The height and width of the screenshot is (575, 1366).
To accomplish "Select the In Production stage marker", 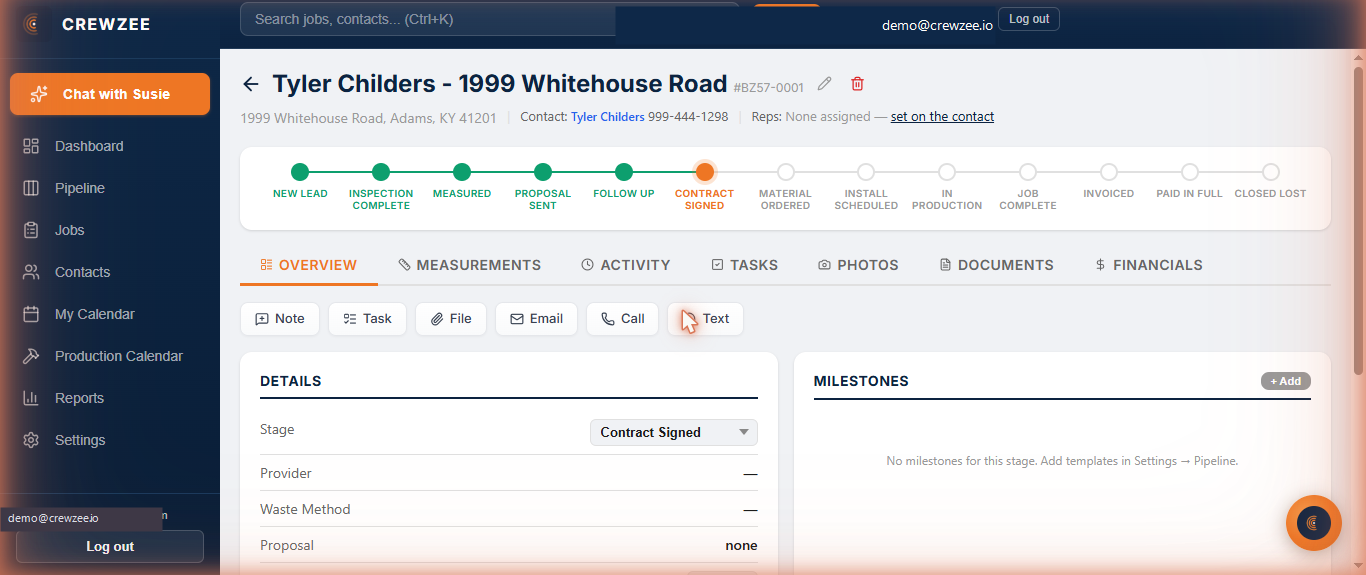I will click(x=947, y=172).
